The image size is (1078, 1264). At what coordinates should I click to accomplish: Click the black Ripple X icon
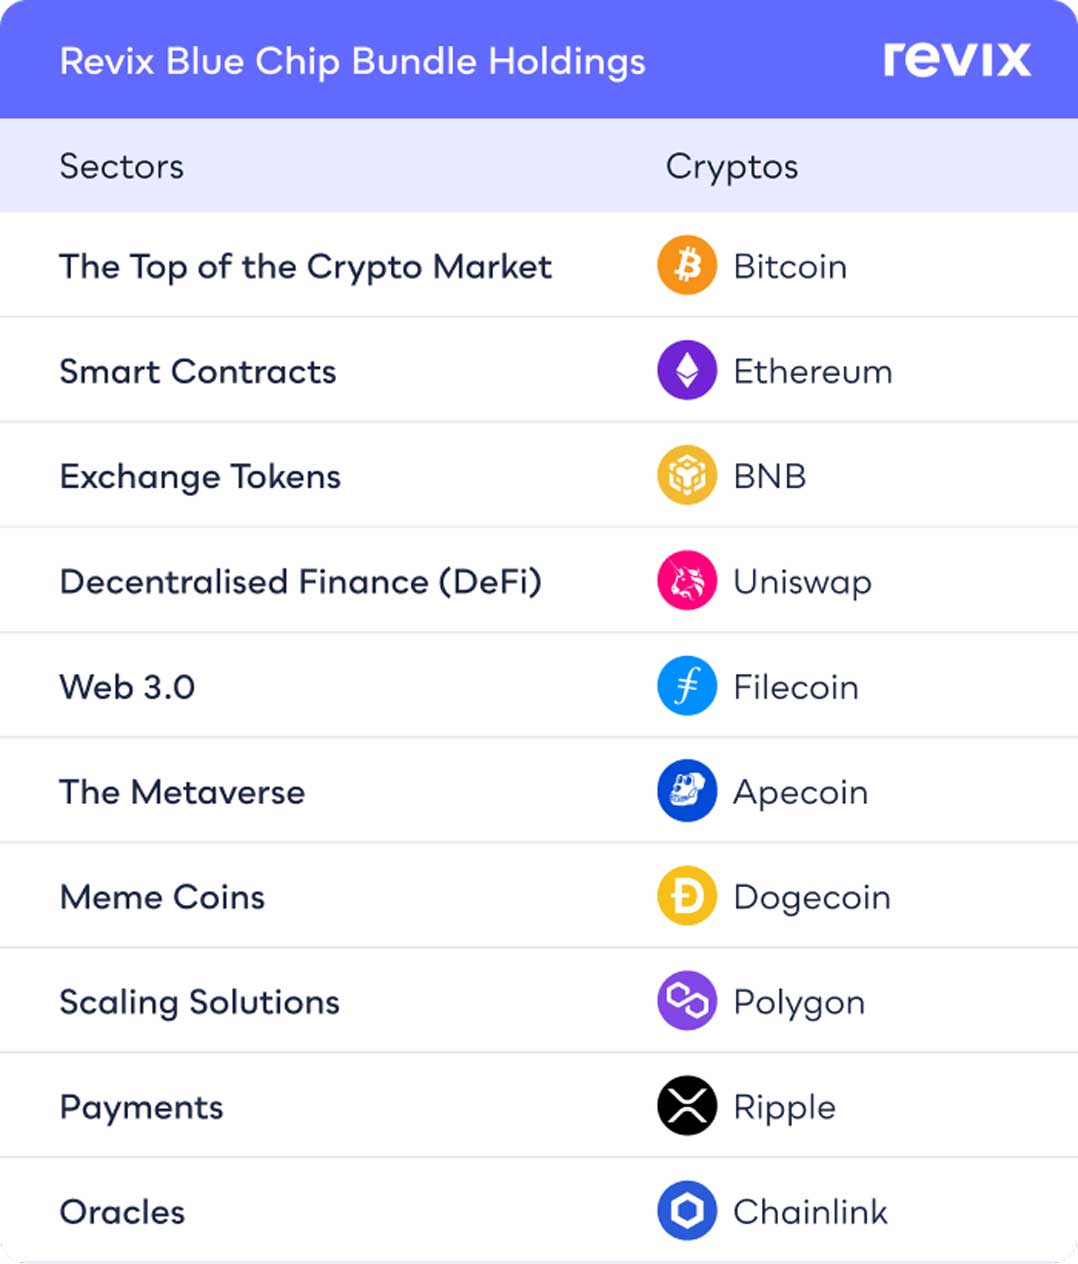click(x=687, y=1107)
